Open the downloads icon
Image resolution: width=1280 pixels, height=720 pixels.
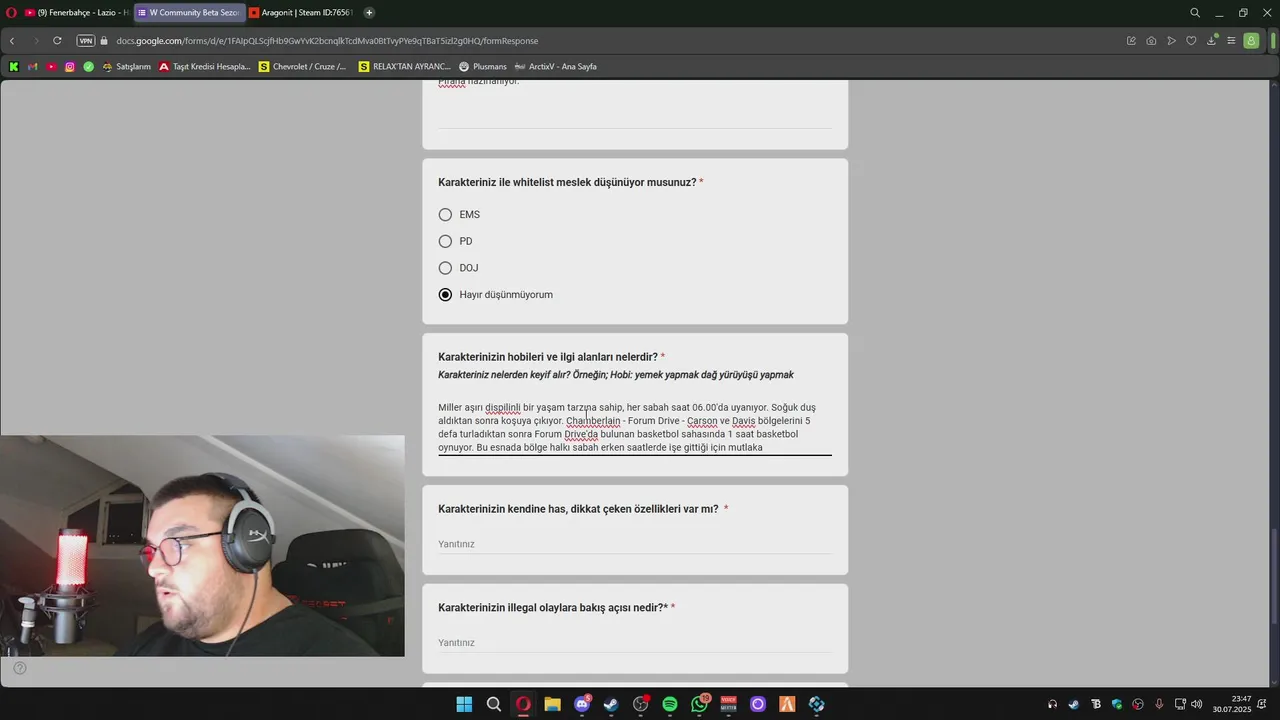coord(1211,41)
